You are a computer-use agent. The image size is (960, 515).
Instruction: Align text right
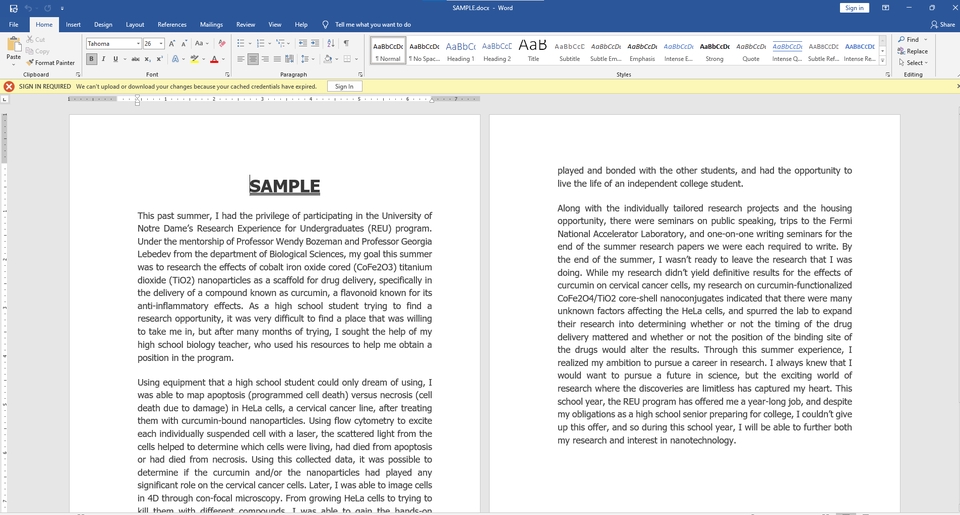point(265,59)
